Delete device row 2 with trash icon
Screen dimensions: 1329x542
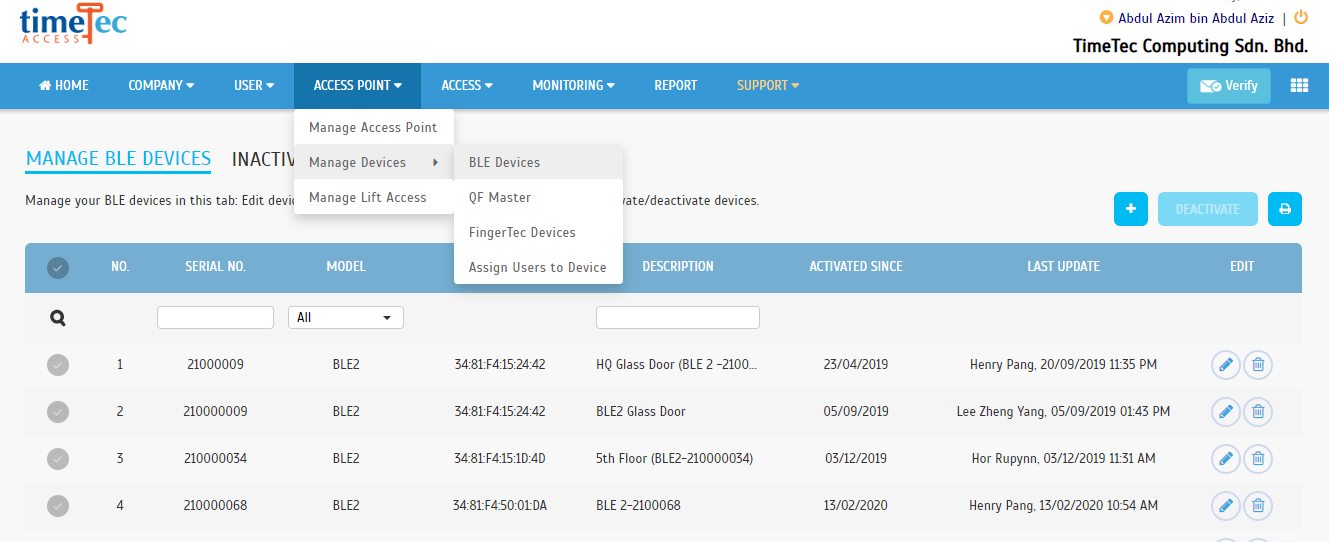(1258, 411)
